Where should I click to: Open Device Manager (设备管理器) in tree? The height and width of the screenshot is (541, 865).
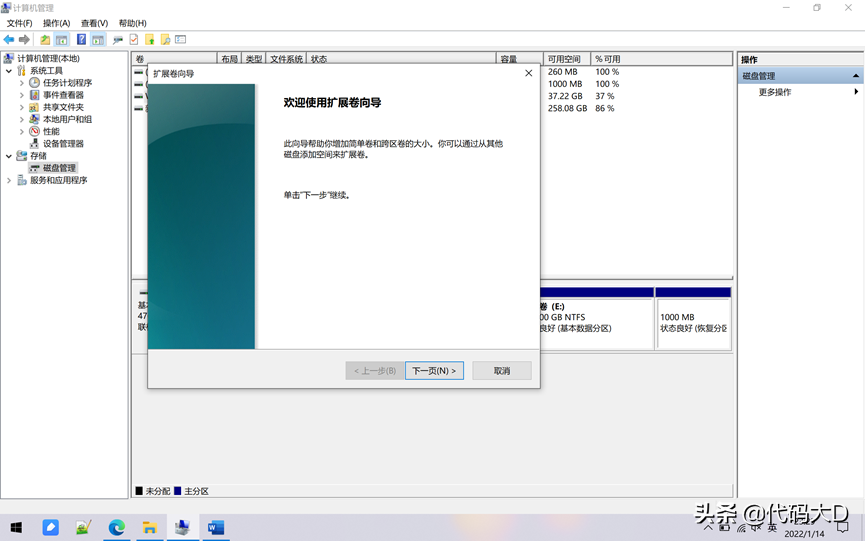(63, 144)
